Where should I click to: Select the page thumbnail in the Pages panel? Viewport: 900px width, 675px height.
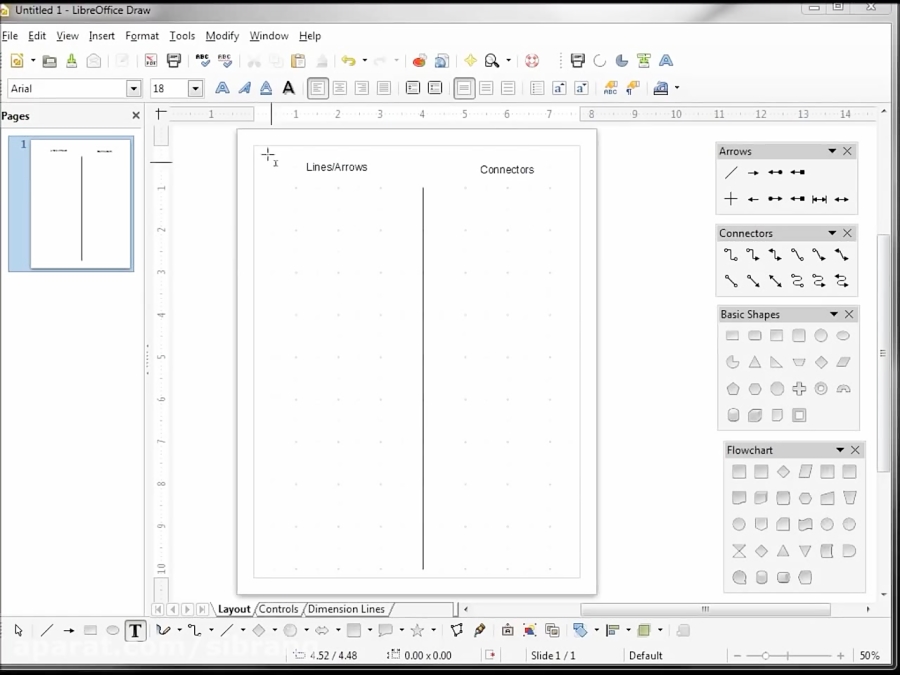click(72, 204)
